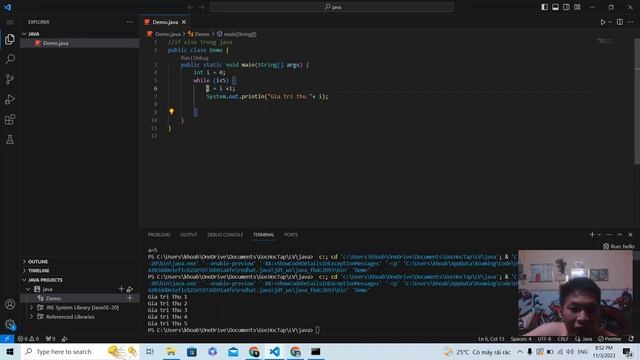Viewport: 640px width, 360px height.
Task: Switch to the PORTS tab
Action: [x=291, y=235]
